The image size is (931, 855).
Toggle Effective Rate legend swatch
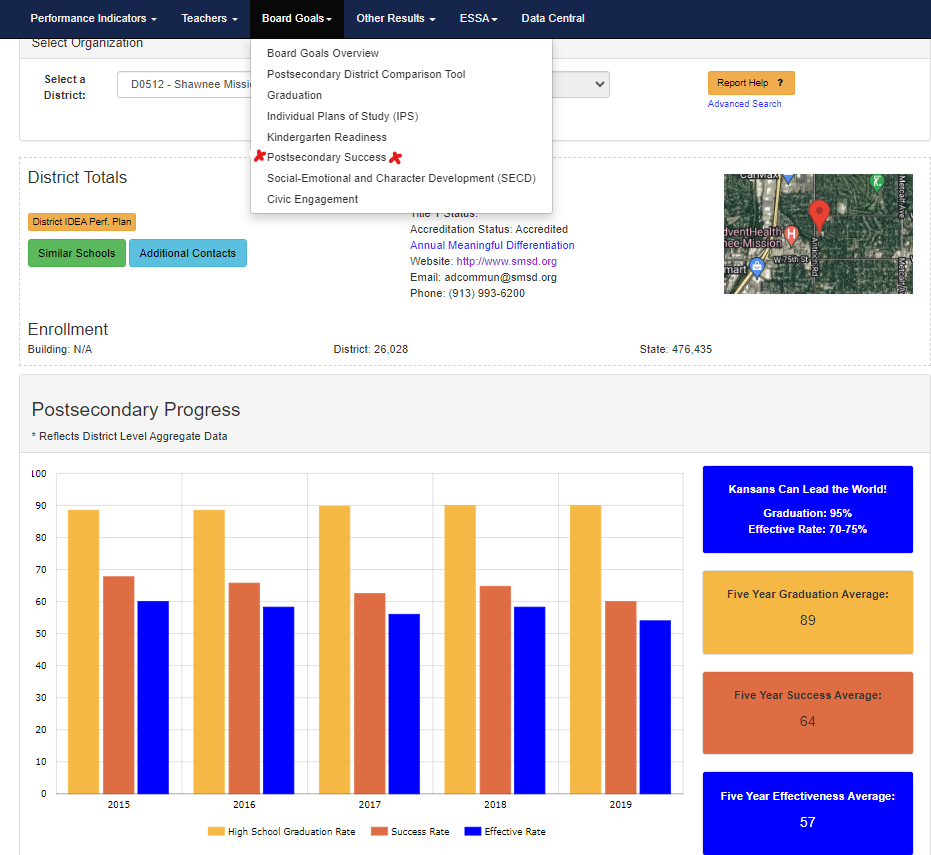473,831
